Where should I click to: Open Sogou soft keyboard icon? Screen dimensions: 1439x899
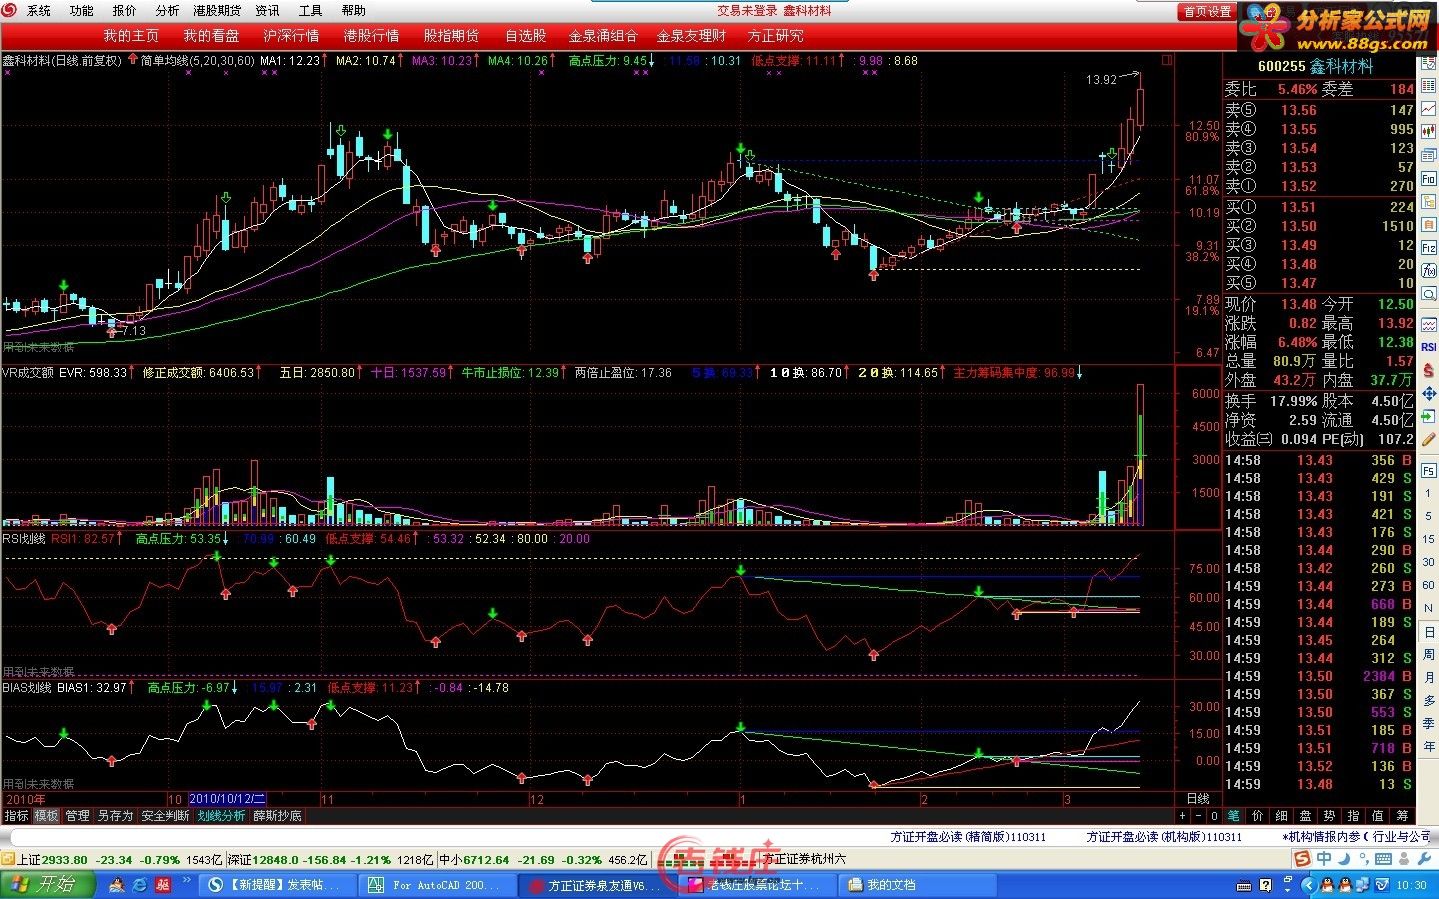[x=1383, y=859]
